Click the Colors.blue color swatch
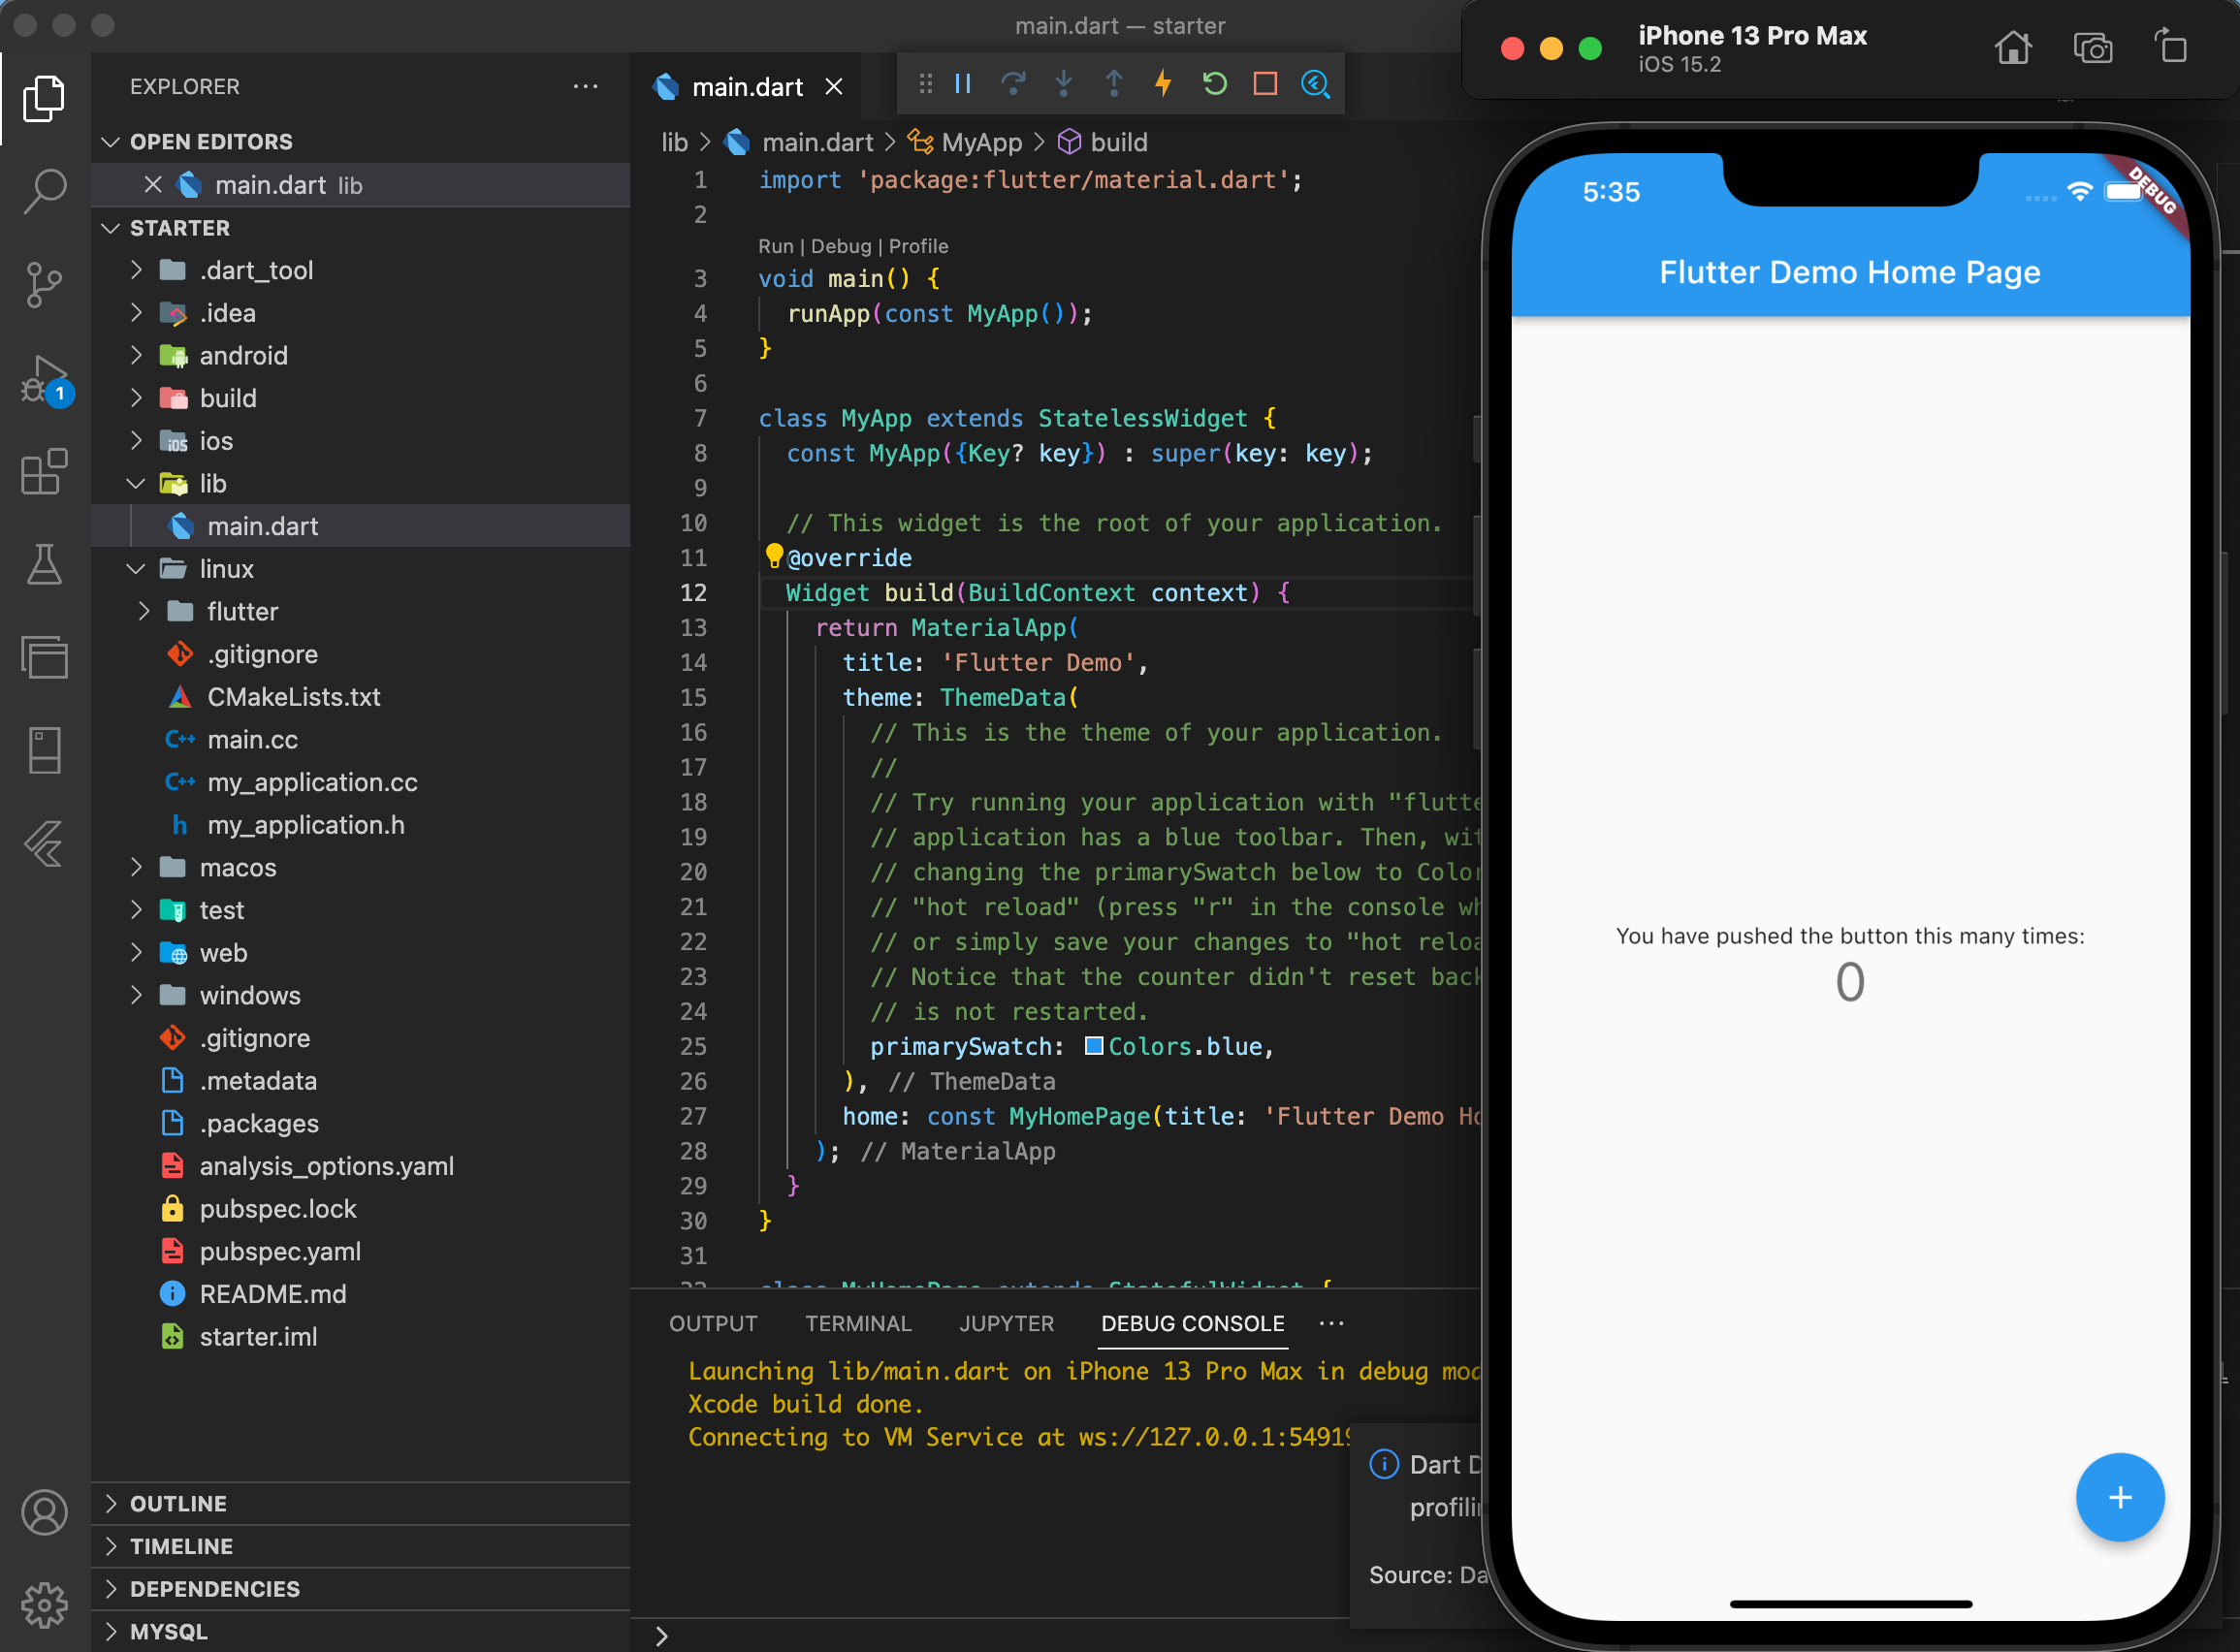 [x=1094, y=1046]
